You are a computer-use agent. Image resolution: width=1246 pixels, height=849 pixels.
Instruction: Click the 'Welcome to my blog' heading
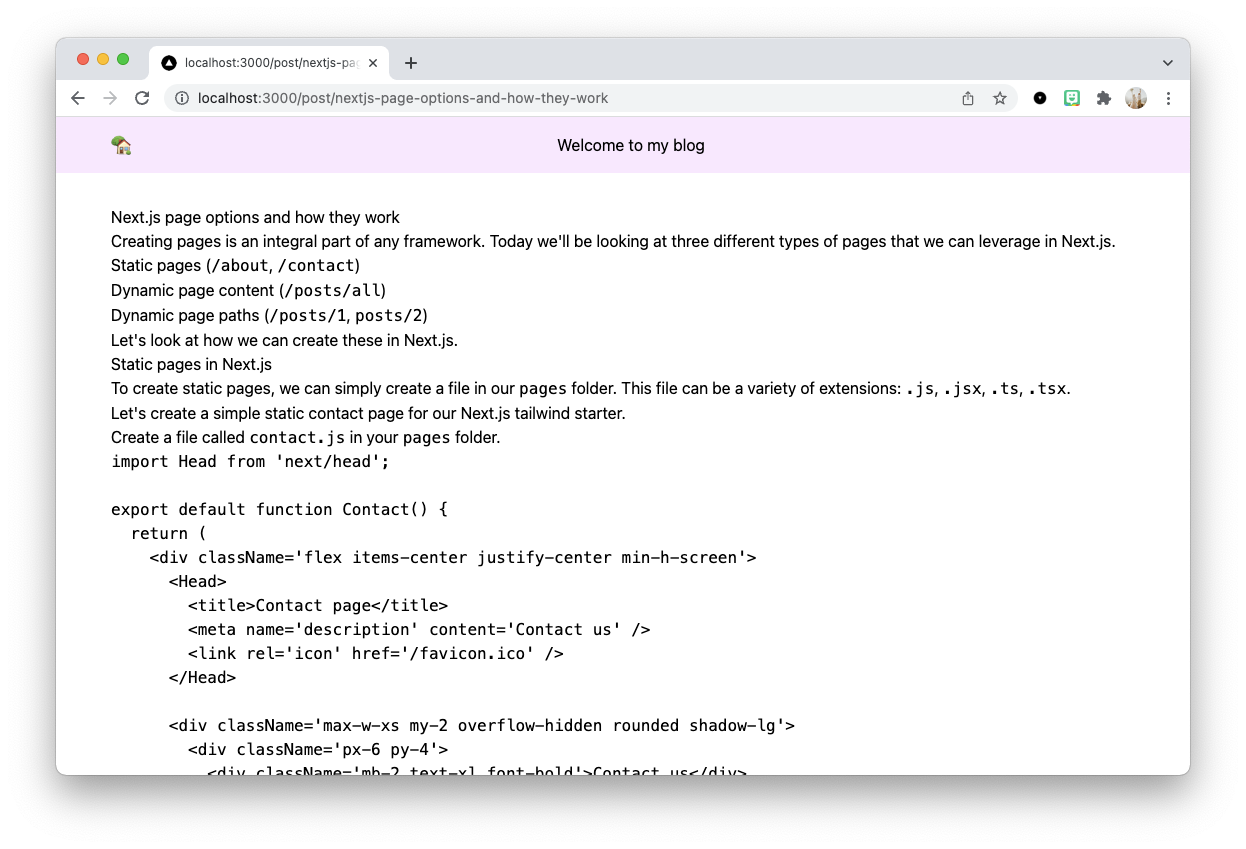pyautogui.click(x=631, y=145)
